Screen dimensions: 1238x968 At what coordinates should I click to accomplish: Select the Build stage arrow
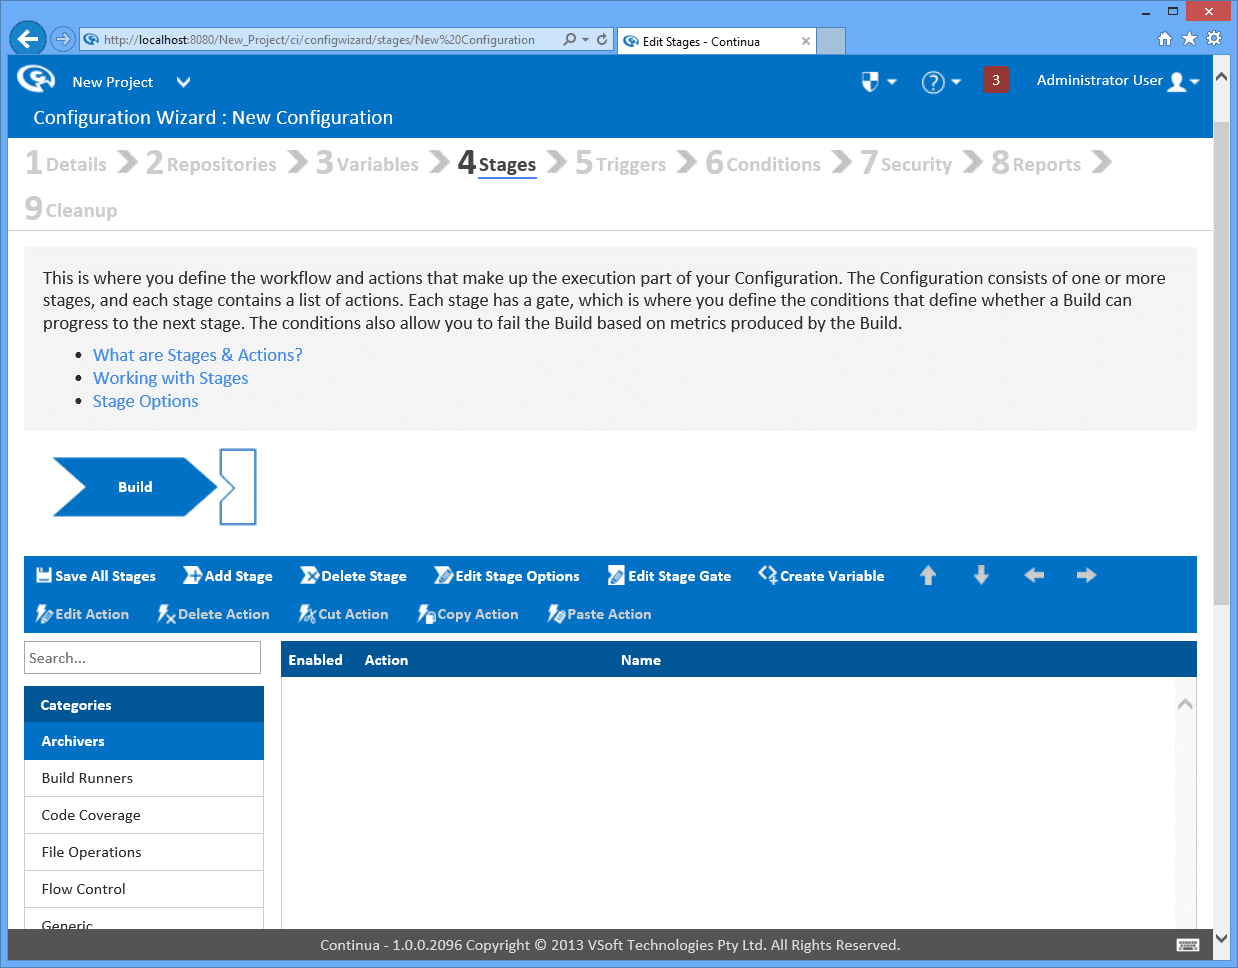[x=135, y=487]
